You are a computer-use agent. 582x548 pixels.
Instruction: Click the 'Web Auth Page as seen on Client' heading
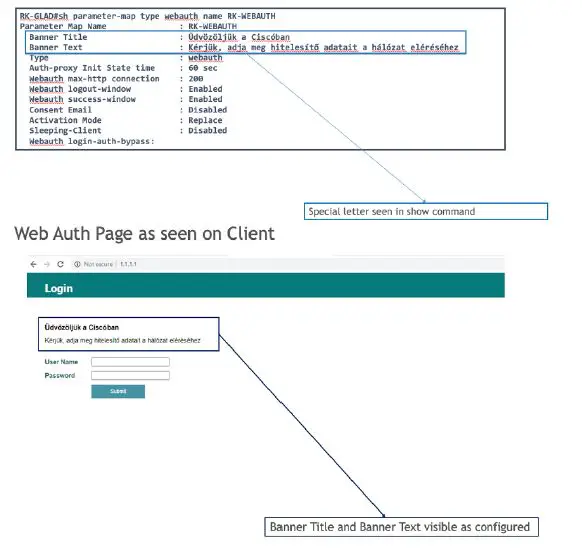coord(144,234)
